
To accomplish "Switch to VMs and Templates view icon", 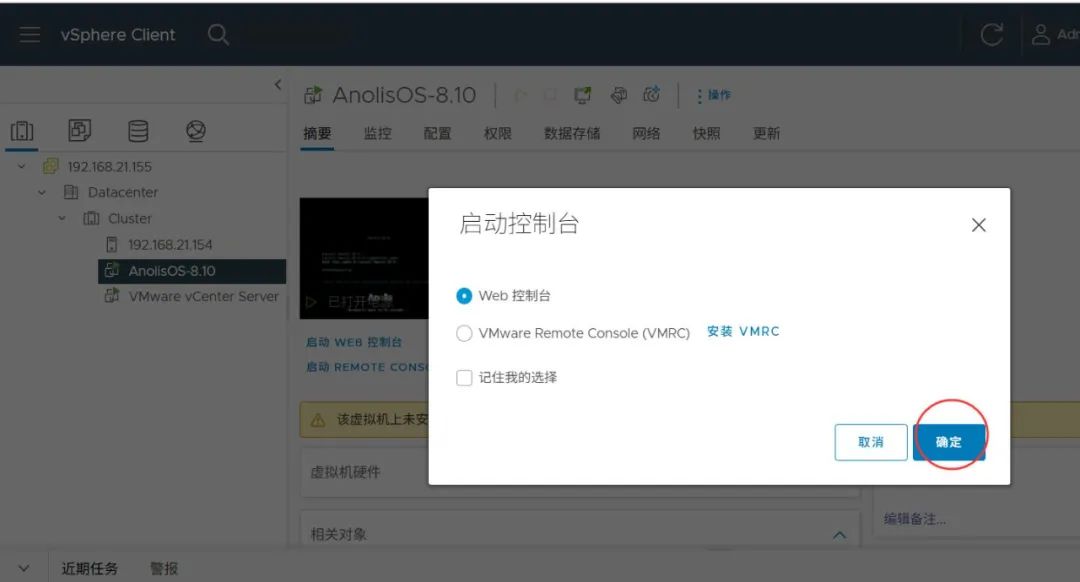I will tap(80, 130).
